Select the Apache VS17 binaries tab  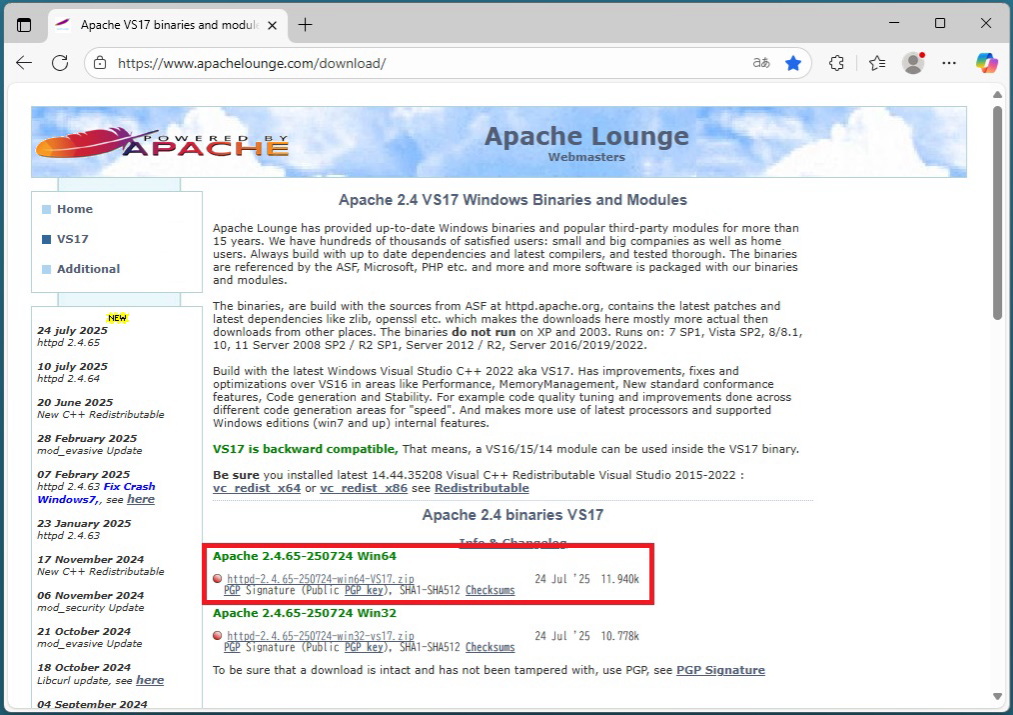pos(167,25)
